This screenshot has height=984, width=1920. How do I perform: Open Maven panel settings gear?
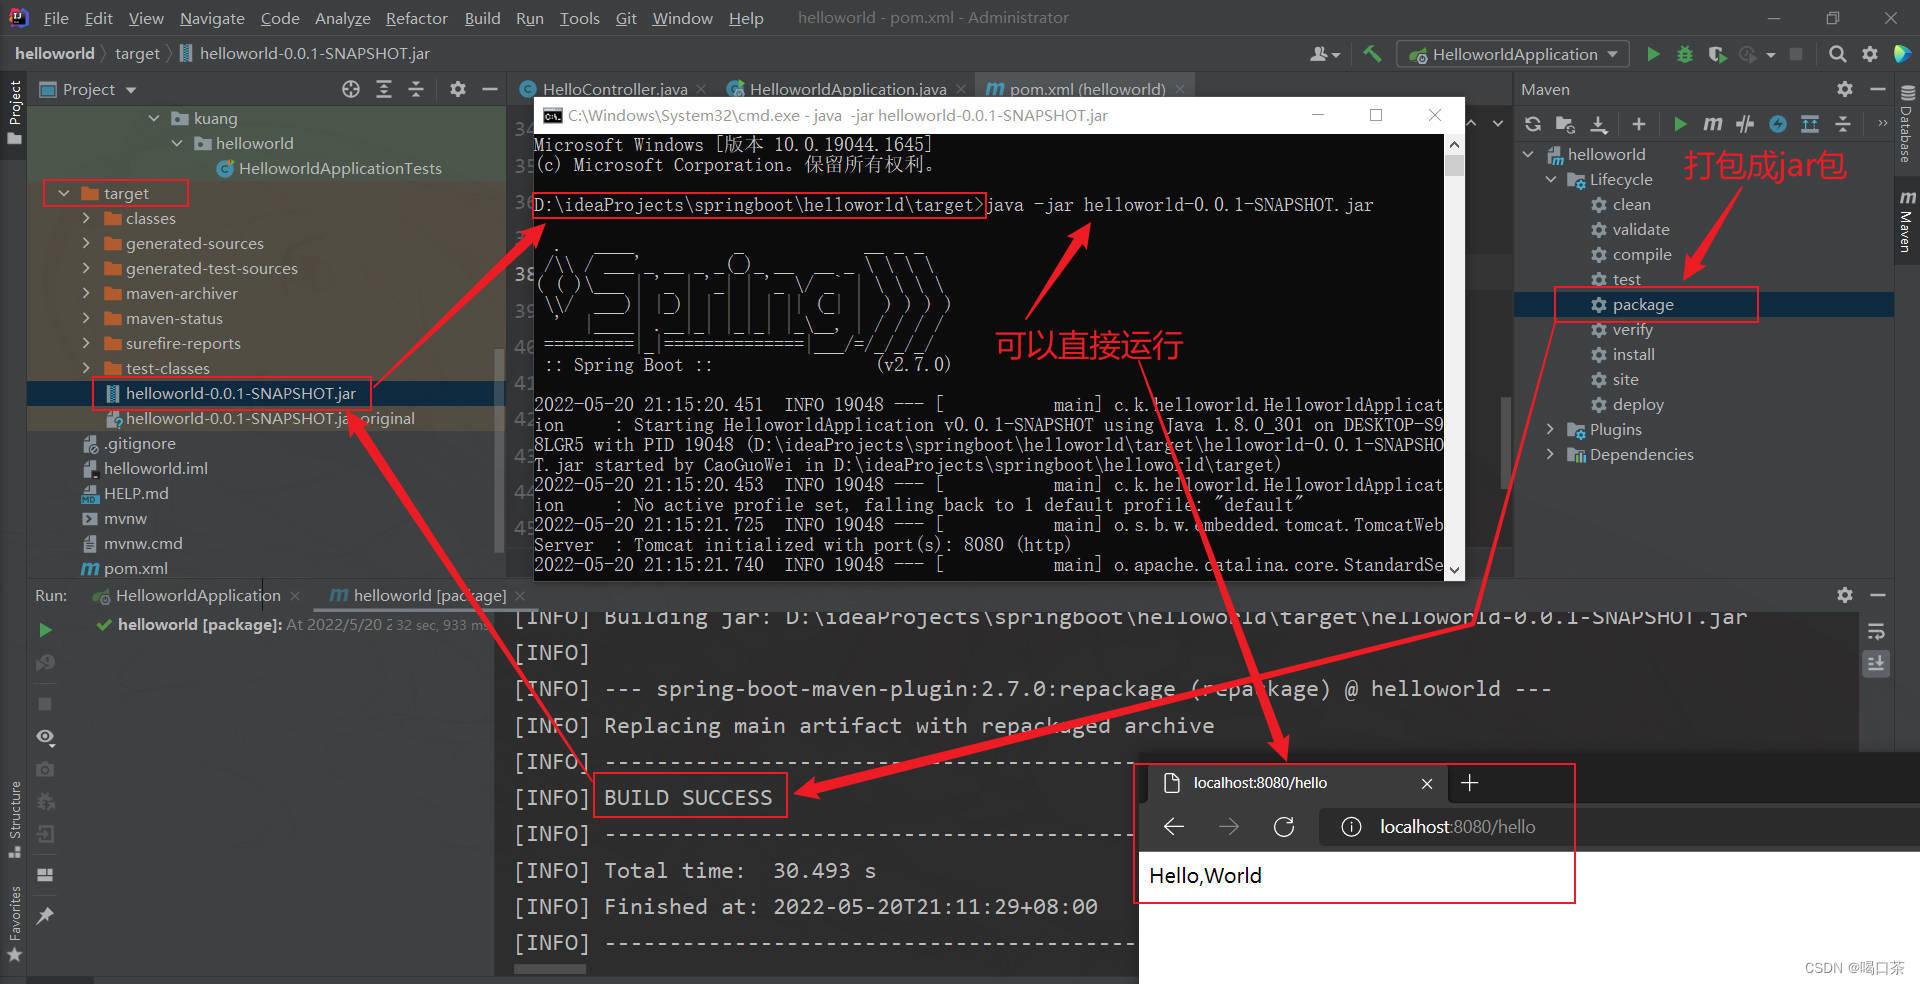(x=1845, y=89)
